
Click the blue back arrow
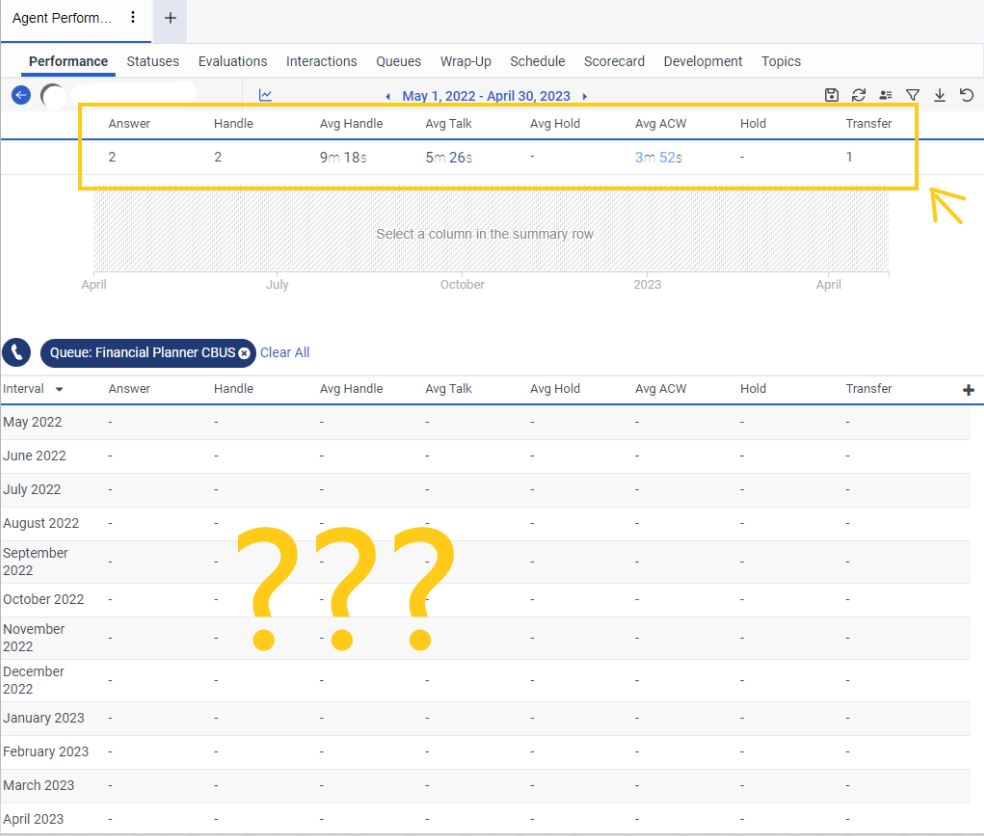pyautogui.click(x=20, y=95)
